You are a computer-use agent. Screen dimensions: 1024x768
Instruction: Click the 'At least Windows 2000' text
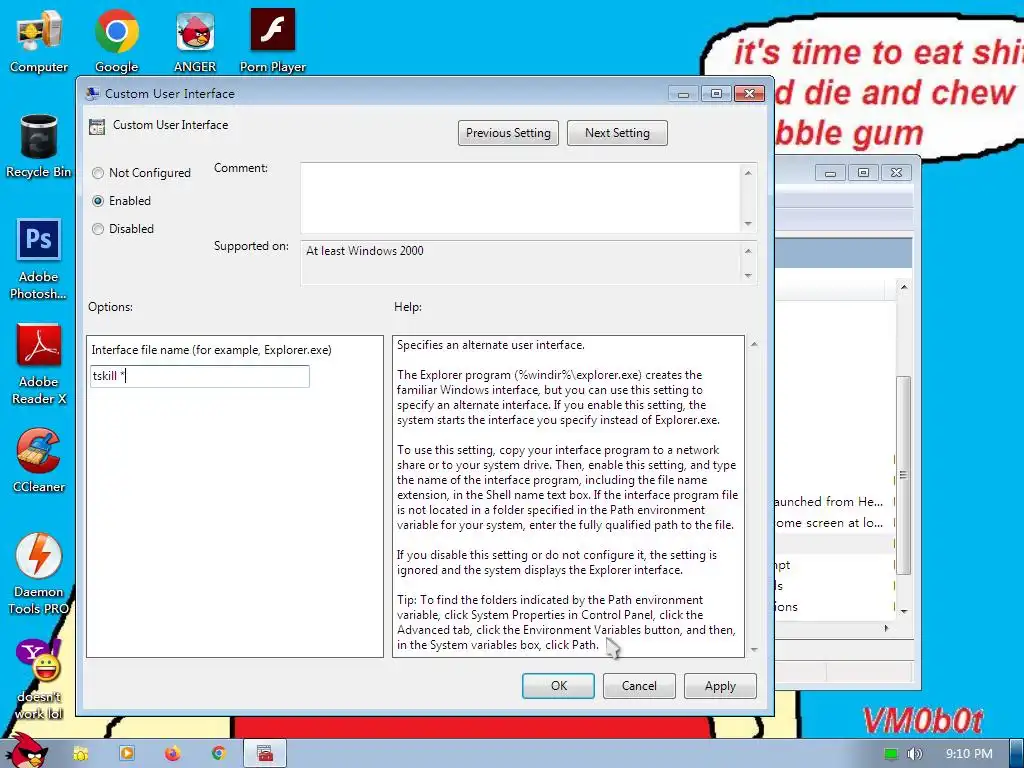pos(364,251)
